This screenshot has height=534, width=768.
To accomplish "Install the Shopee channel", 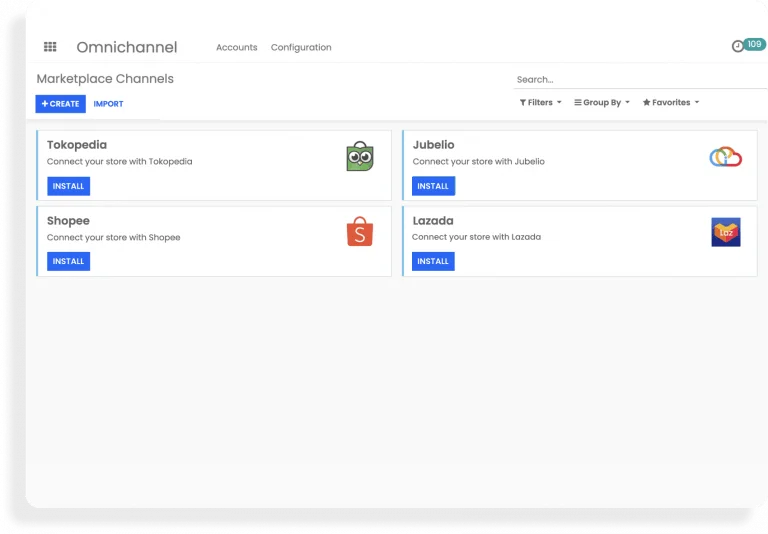I will tap(68, 261).
